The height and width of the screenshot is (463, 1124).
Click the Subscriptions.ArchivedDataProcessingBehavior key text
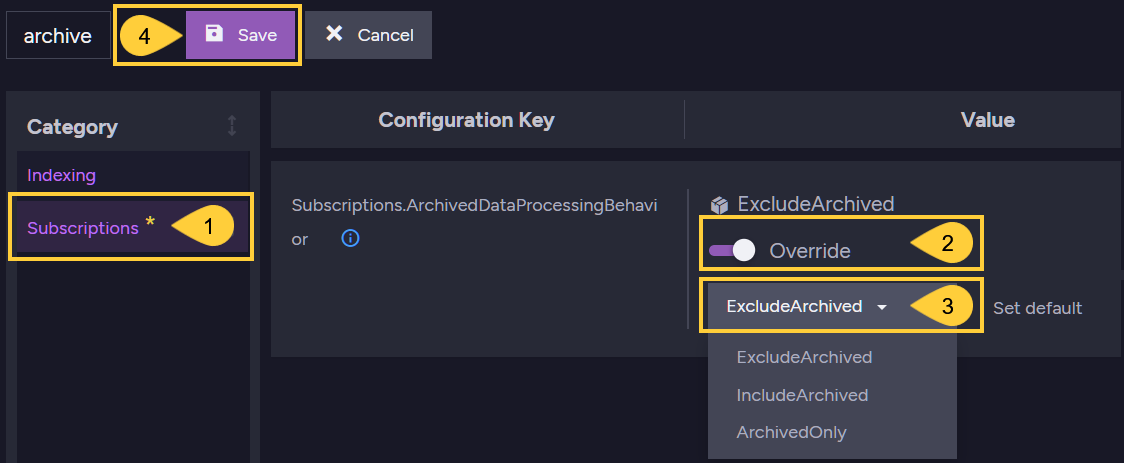474,222
